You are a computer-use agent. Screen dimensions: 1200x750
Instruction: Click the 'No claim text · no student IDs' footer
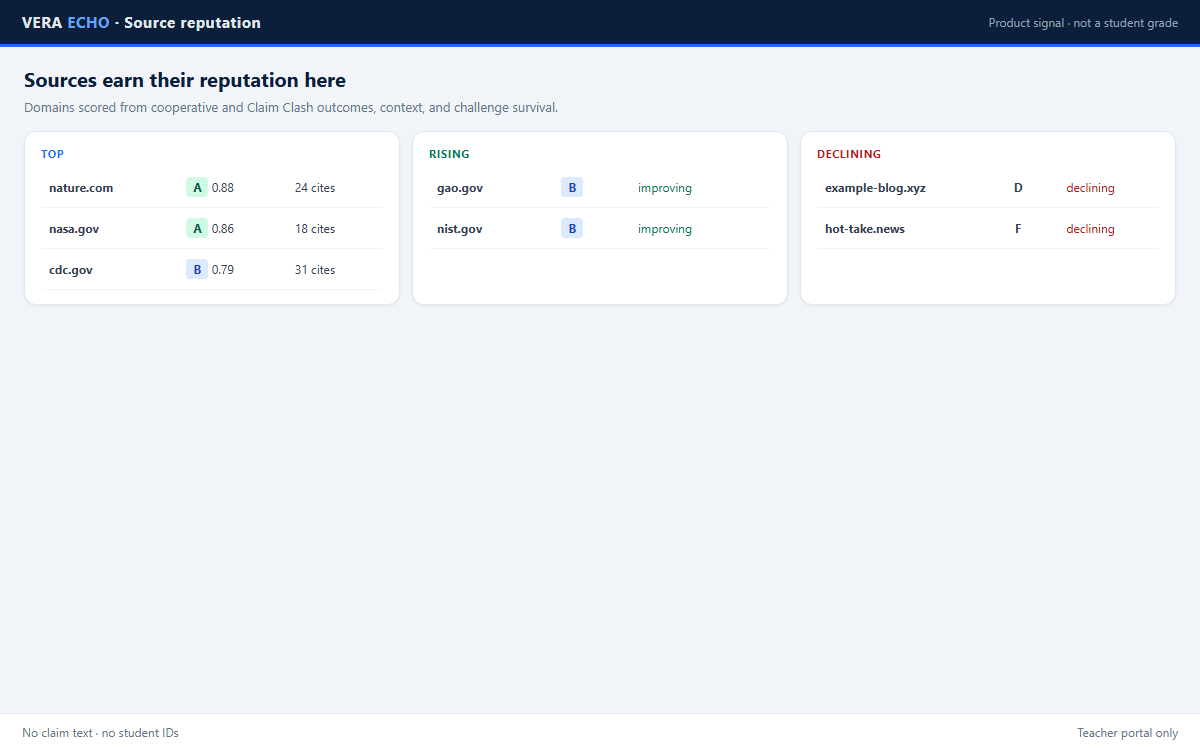coord(100,733)
